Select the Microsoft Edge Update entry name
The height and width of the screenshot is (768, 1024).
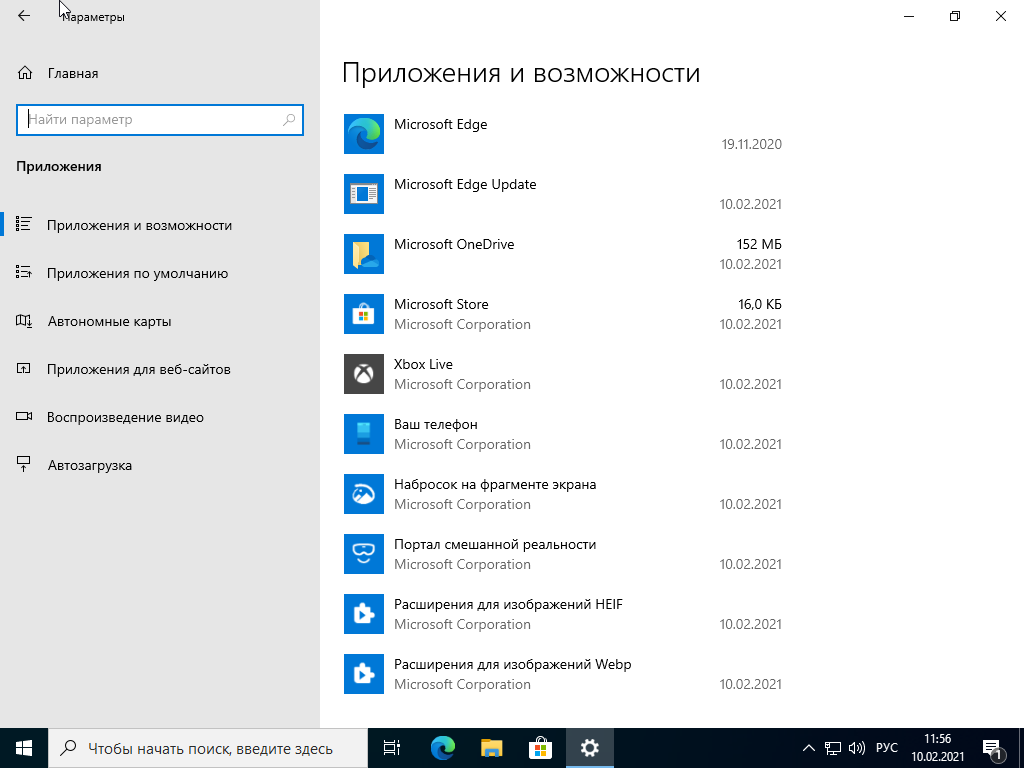click(465, 184)
